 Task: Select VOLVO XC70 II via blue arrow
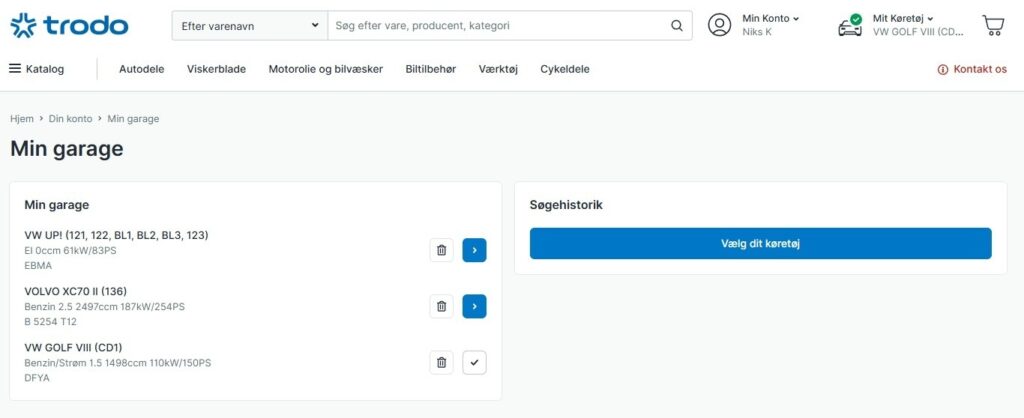coord(474,306)
